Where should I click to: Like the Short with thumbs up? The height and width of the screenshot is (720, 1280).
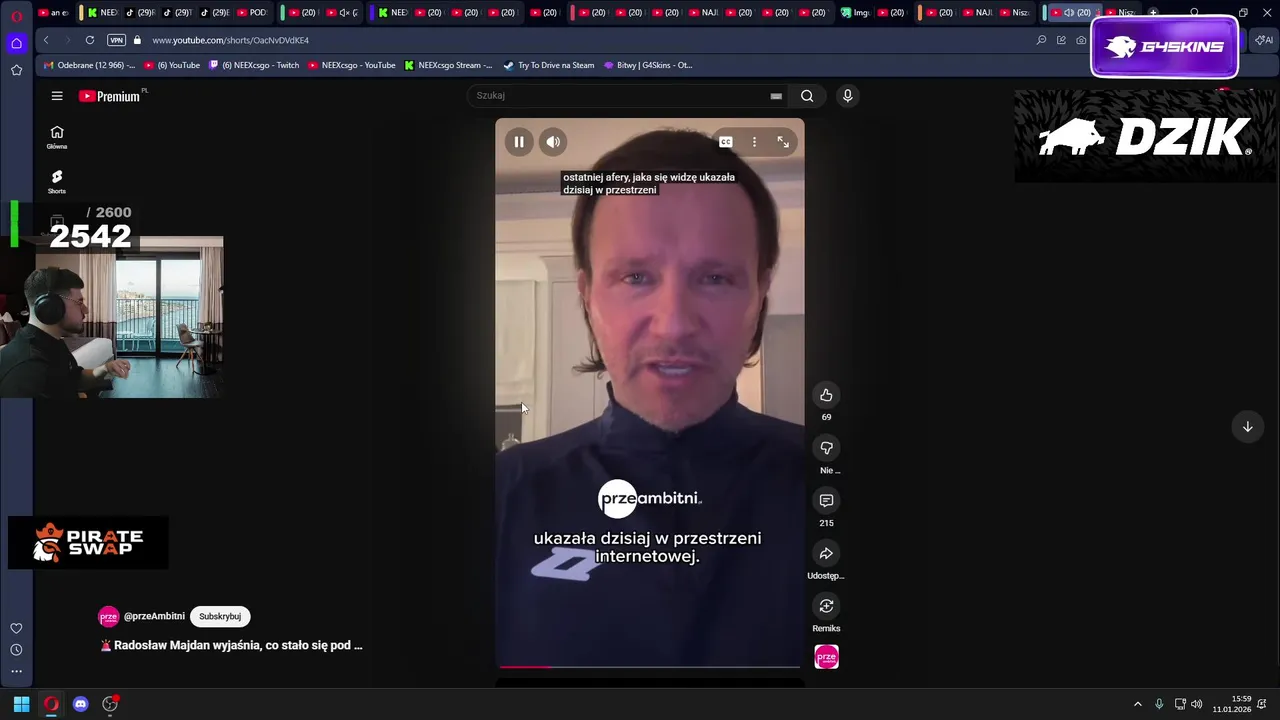826,395
